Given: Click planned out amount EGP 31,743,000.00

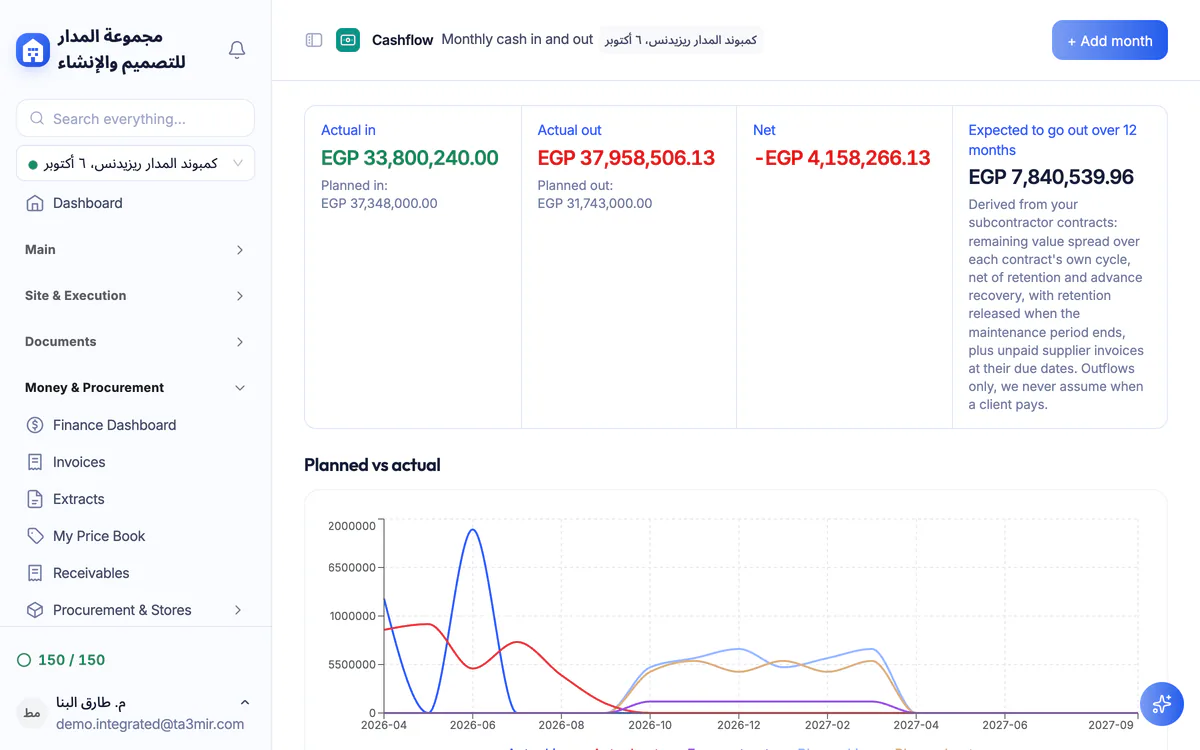Looking at the screenshot, I should (x=595, y=203).
